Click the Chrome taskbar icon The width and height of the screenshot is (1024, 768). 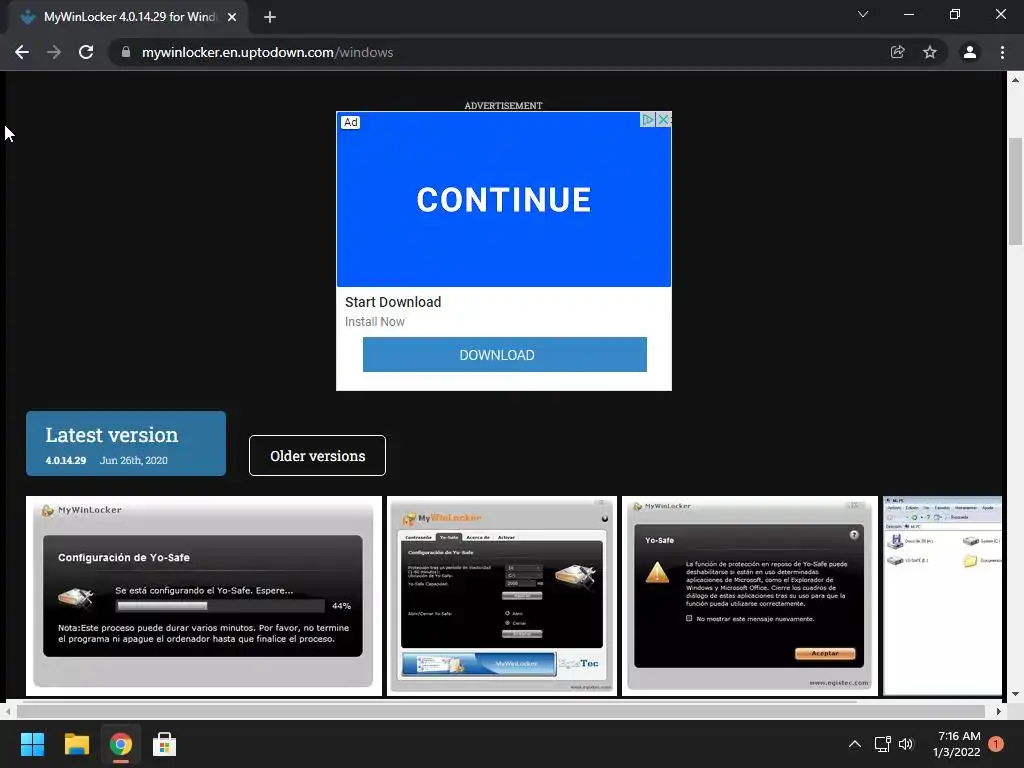(120, 744)
